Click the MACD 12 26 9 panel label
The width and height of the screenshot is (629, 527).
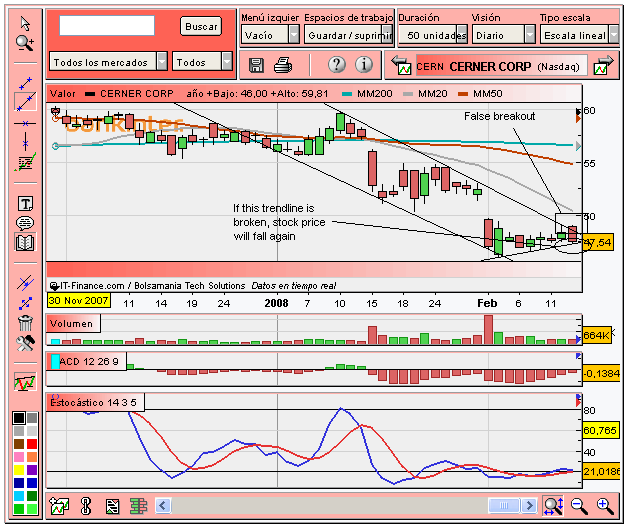point(87,361)
